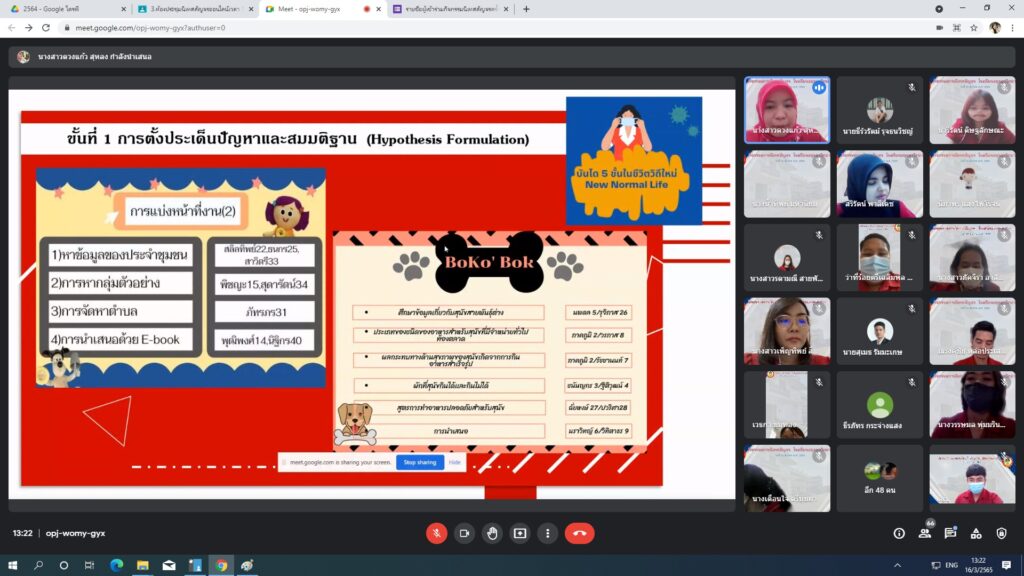The image size is (1024, 576).
Task: Switch to Chrome on the taskbar
Action: click(221, 565)
